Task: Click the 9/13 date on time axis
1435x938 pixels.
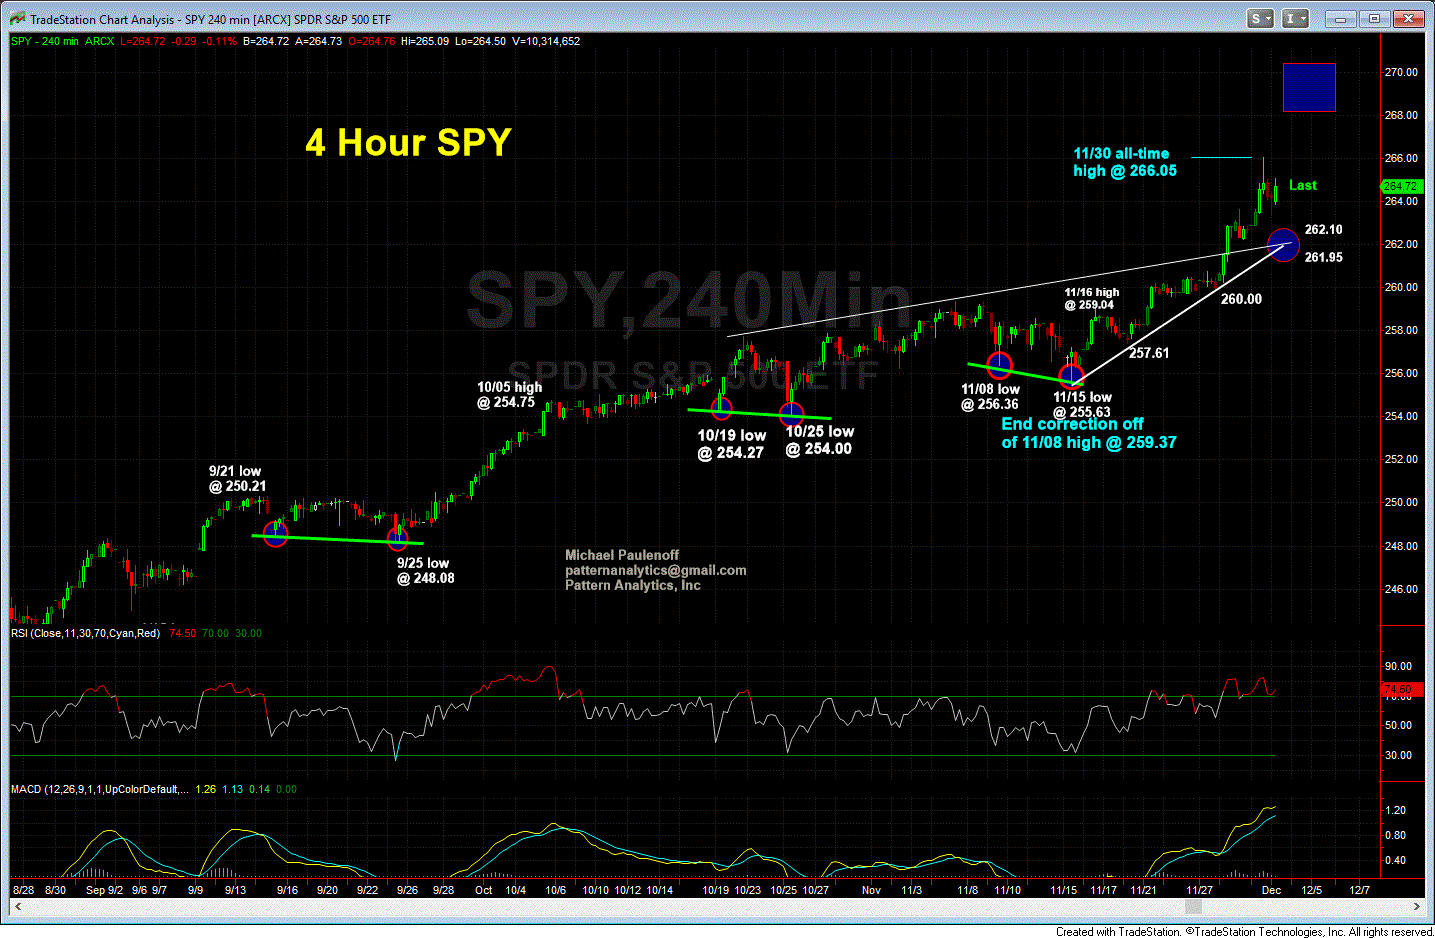Action: coord(235,890)
